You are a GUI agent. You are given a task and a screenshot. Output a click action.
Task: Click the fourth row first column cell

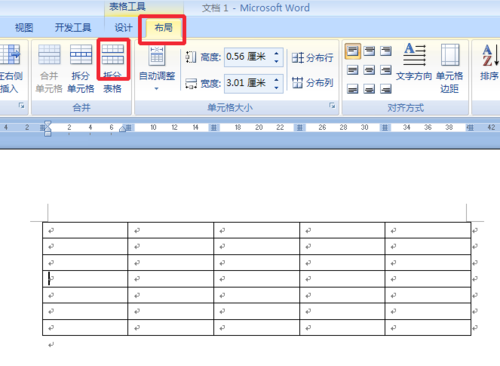[x=85, y=279]
